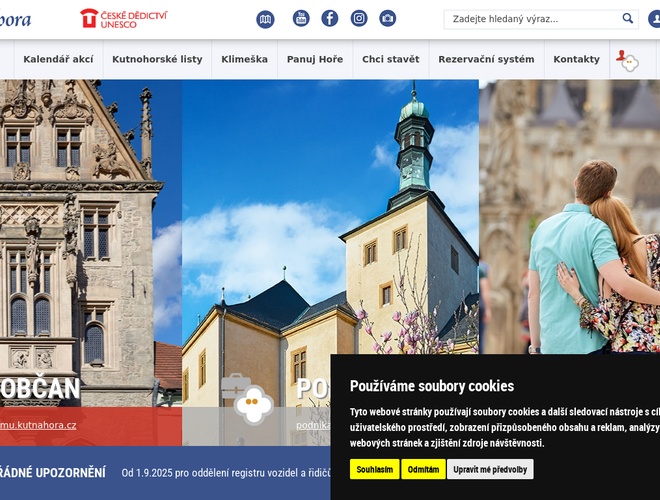
Task: Click Kontakty in the navigation
Action: click(576, 60)
